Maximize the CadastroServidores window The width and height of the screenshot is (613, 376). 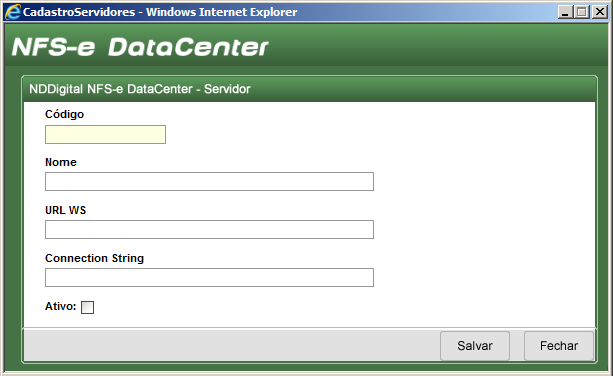click(582, 12)
